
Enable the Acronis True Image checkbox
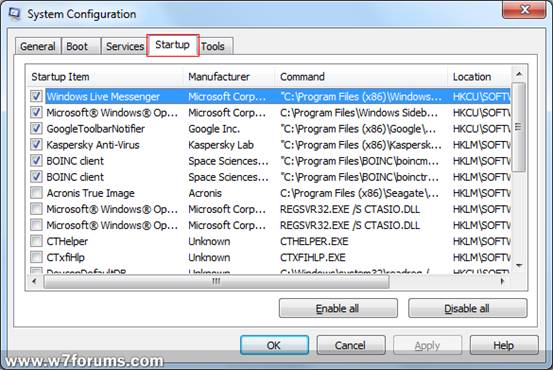(36, 193)
